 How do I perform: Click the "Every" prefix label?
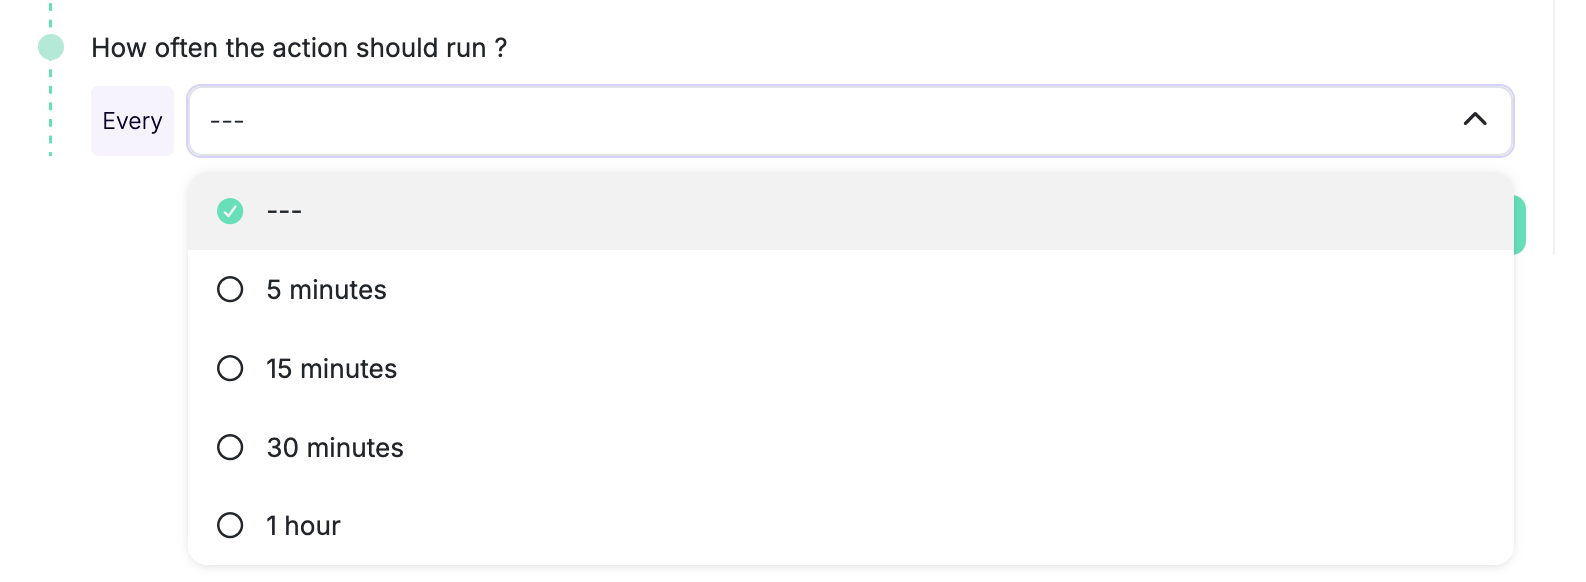point(132,121)
